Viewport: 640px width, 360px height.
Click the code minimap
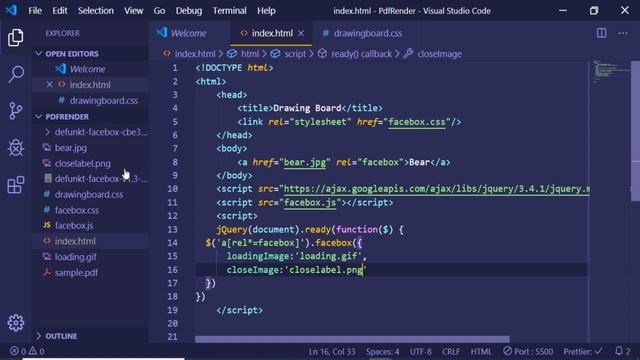610,71
